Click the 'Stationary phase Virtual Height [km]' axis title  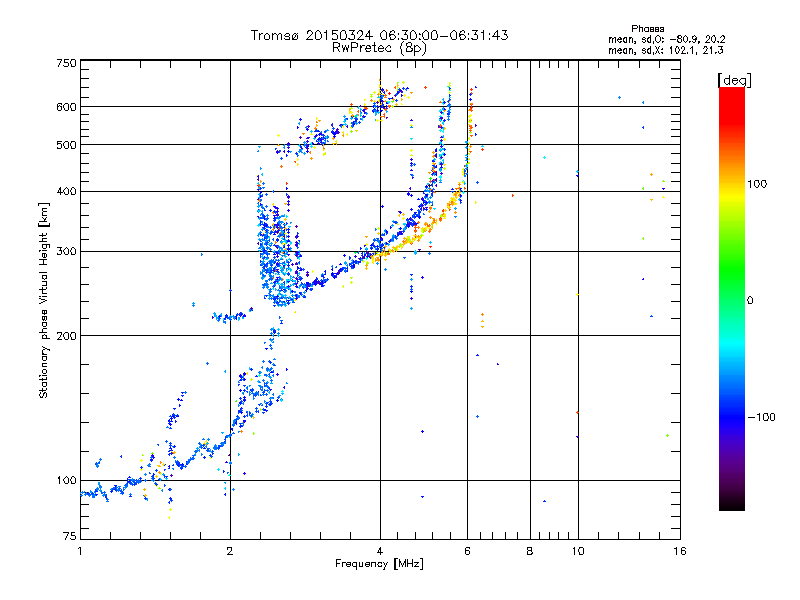click(x=44, y=300)
